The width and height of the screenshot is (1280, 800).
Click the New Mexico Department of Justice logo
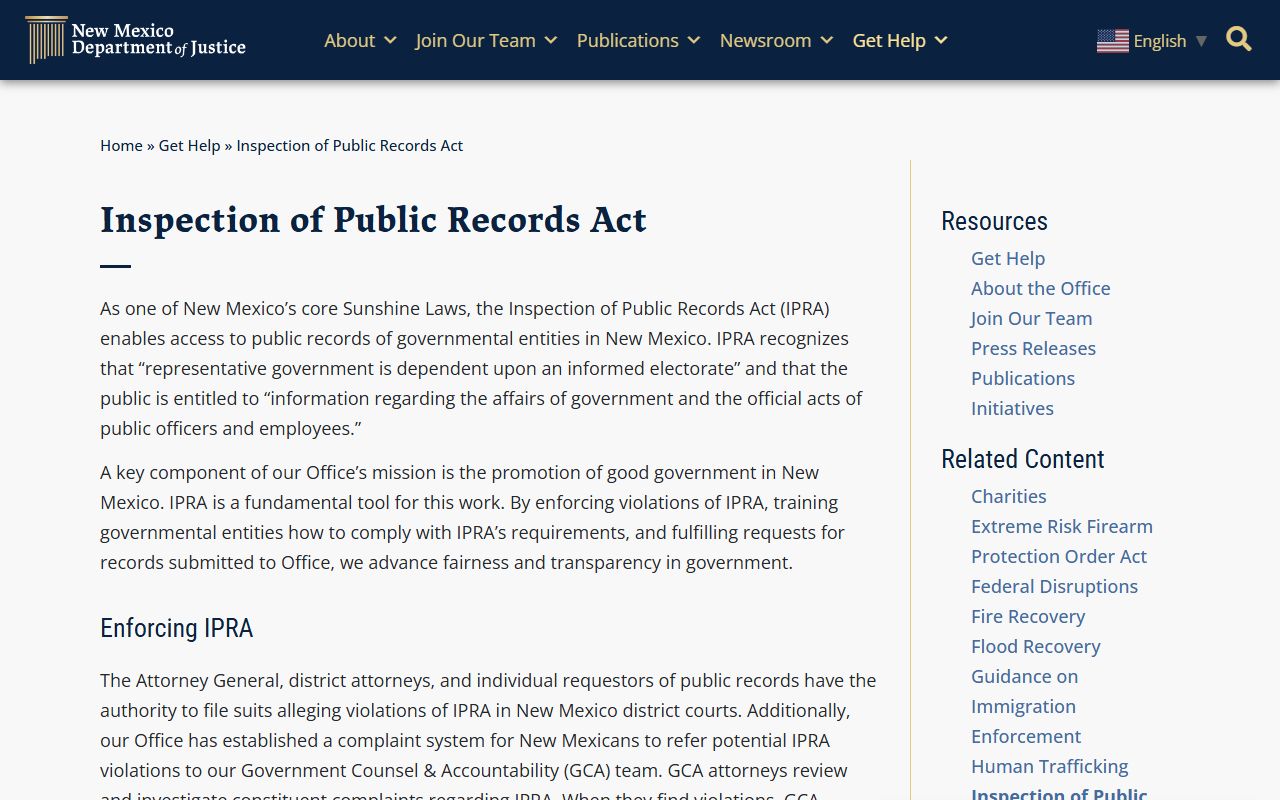135,40
